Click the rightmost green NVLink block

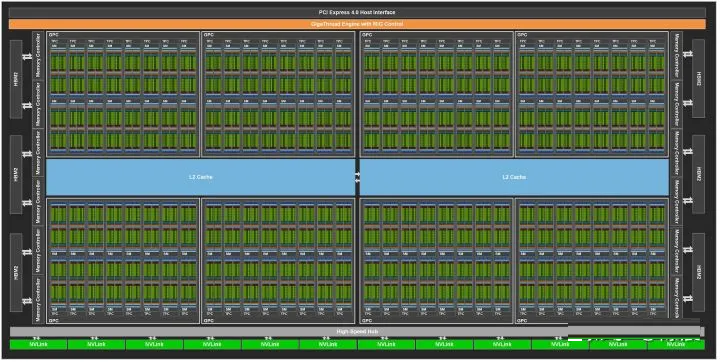point(675,345)
